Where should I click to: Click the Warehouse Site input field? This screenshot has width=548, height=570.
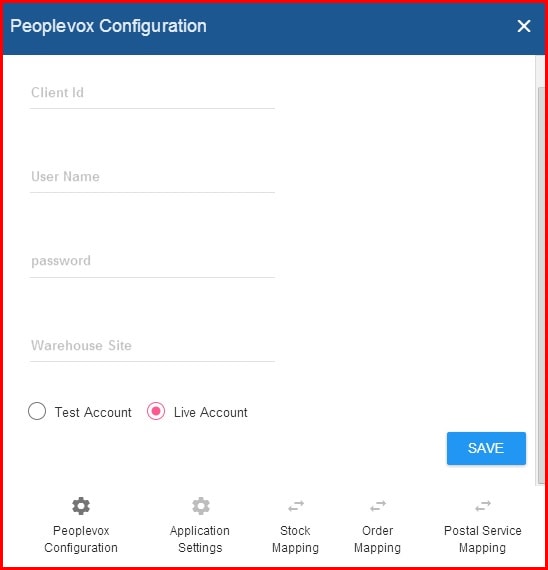152,346
